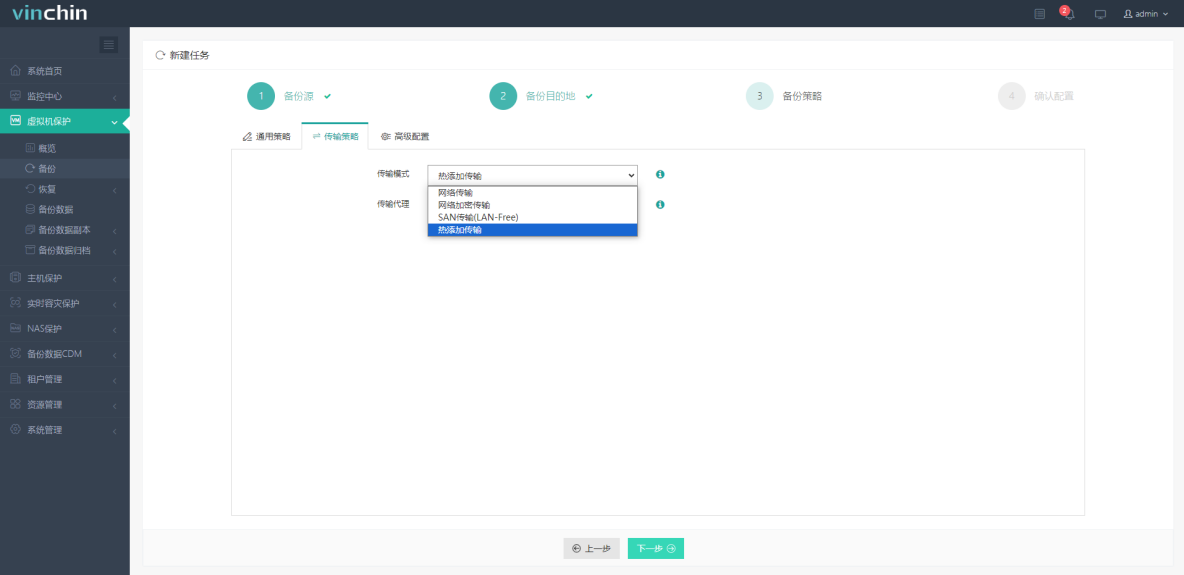Open 概览 under 虚拟机保护
The image size is (1184, 575).
[x=65, y=148]
